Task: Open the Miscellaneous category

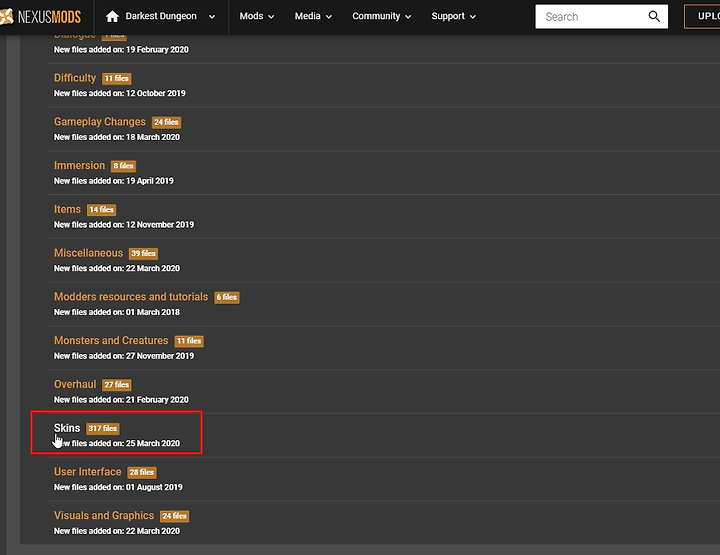Action: [x=88, y=253]
